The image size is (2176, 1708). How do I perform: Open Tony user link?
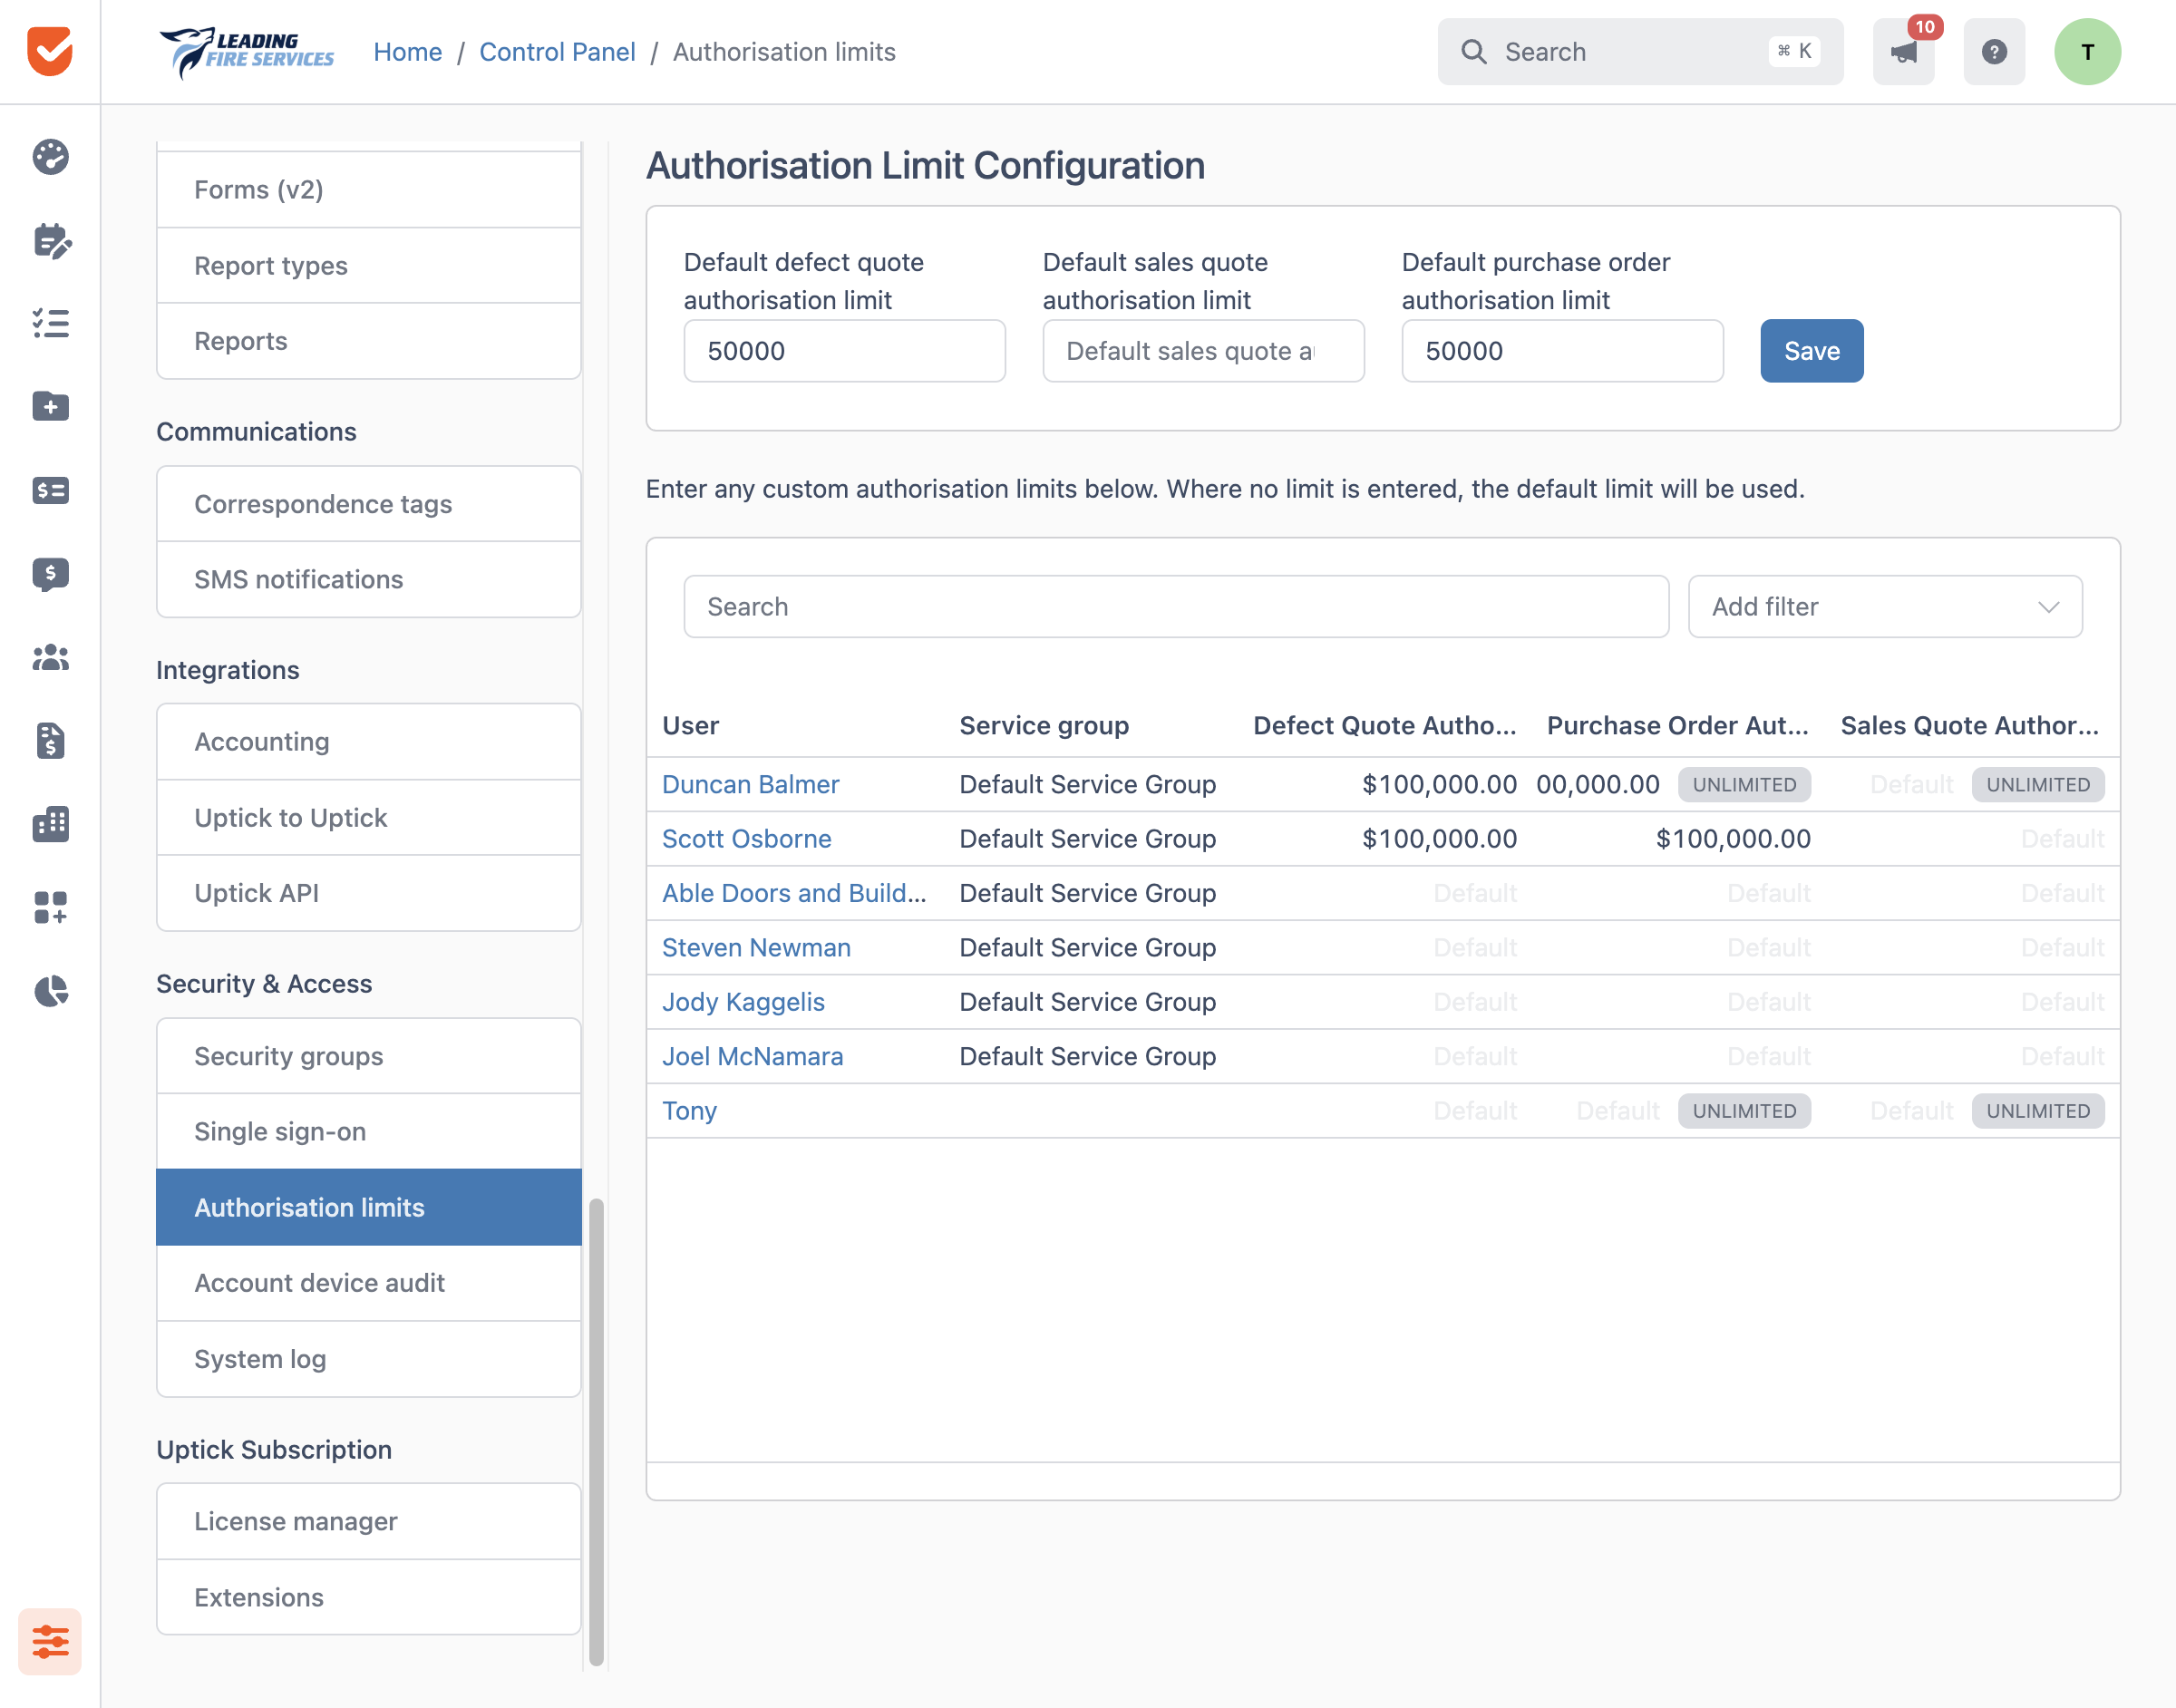pyautogui.click(x=689, y=1110)
